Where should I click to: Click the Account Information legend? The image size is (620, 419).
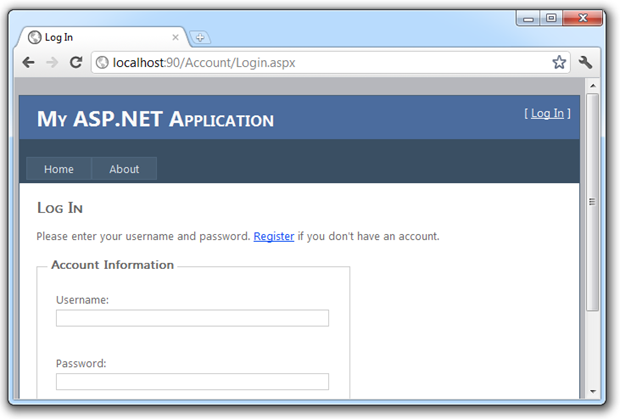[112, 264]
